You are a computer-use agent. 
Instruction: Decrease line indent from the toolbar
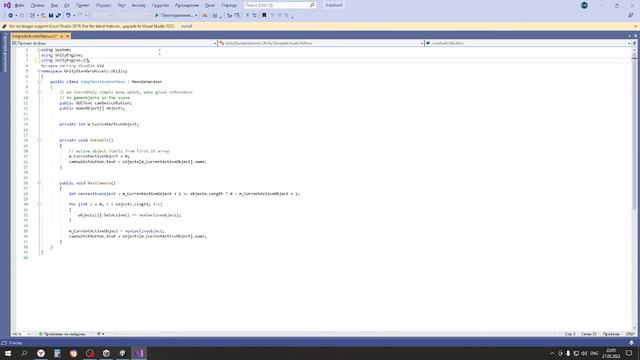229,15
